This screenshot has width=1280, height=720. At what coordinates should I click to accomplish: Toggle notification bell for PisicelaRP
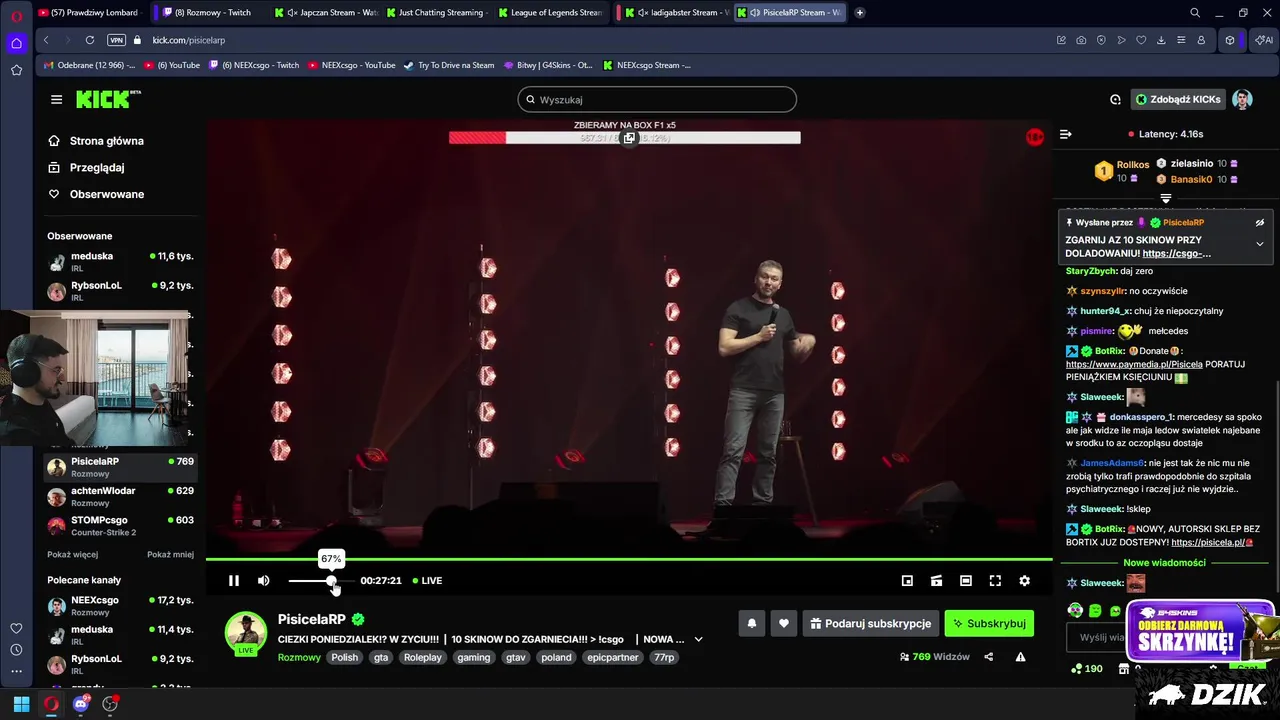pyautogui.click(x=752, y=623)
